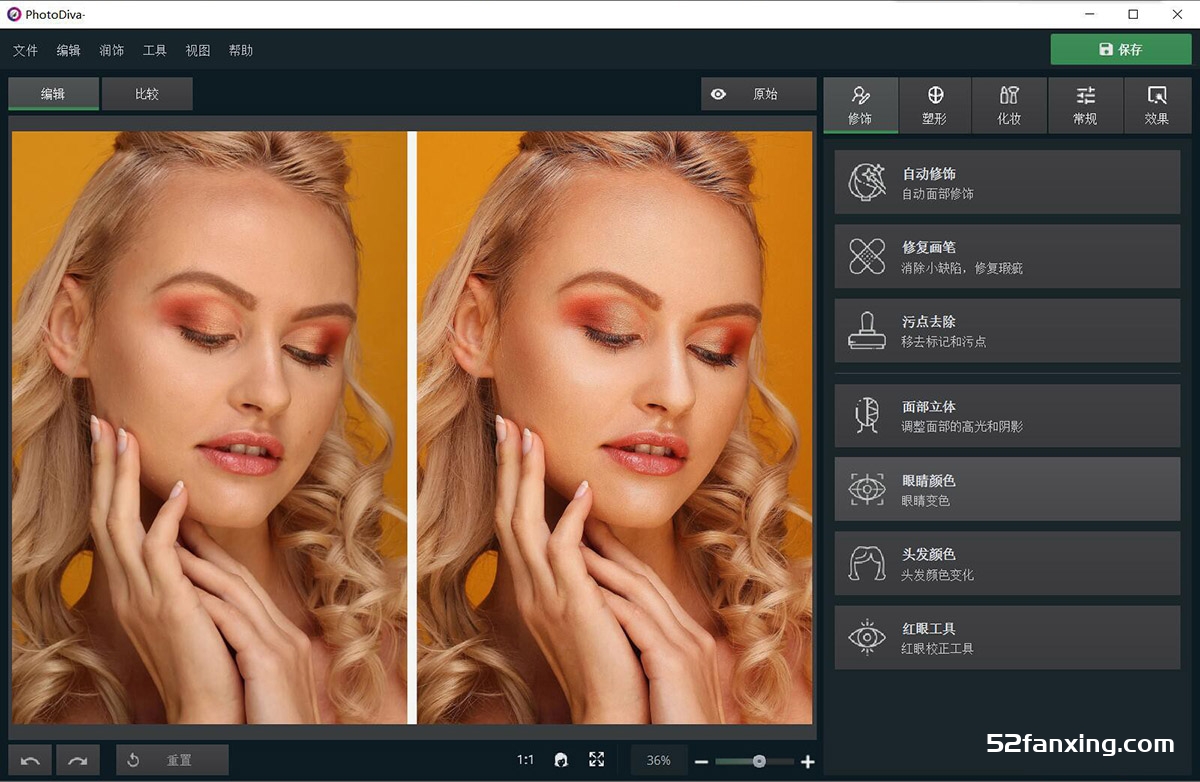Viewport: 1200px width, 782px height.
Task: Toggle the 原始 original view eye button
Action: pos(758,94)
